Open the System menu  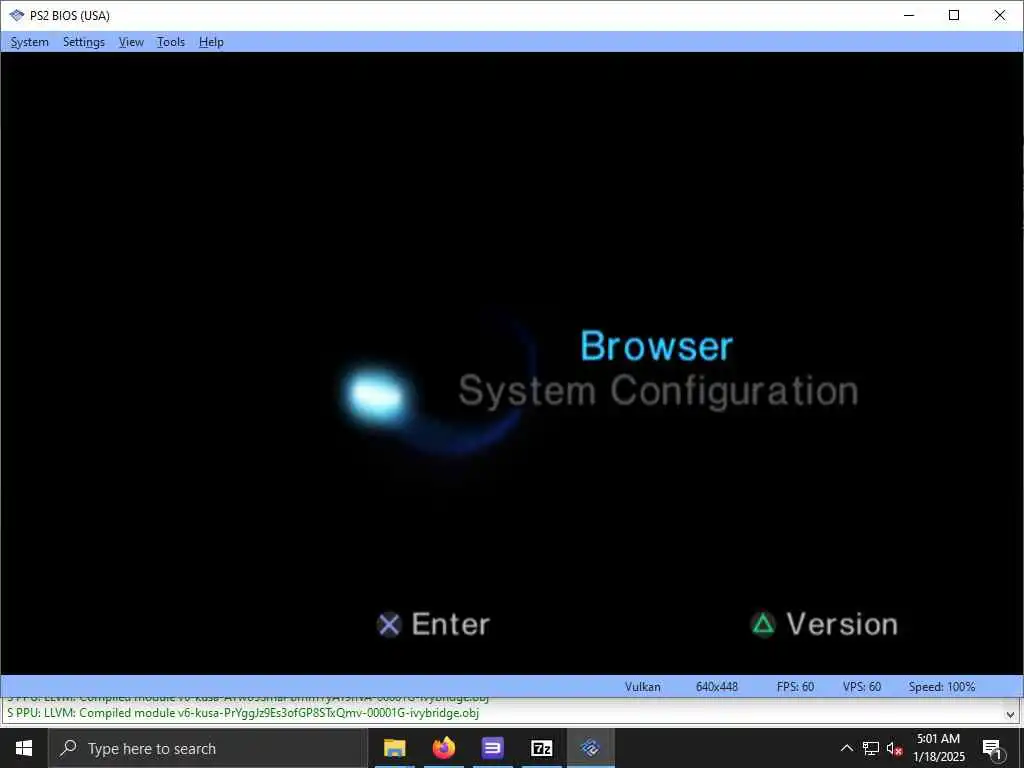pyautogui.click(x=29, y=42)
